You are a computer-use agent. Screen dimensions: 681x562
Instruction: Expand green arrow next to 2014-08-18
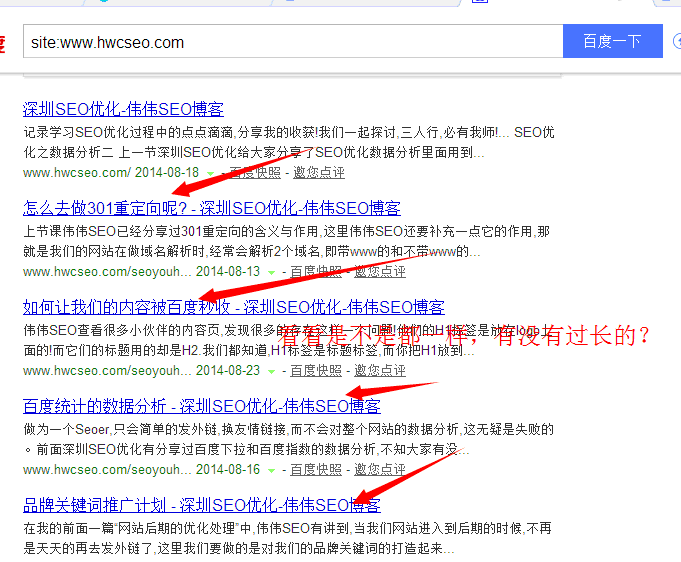click(x=211, y=174)
